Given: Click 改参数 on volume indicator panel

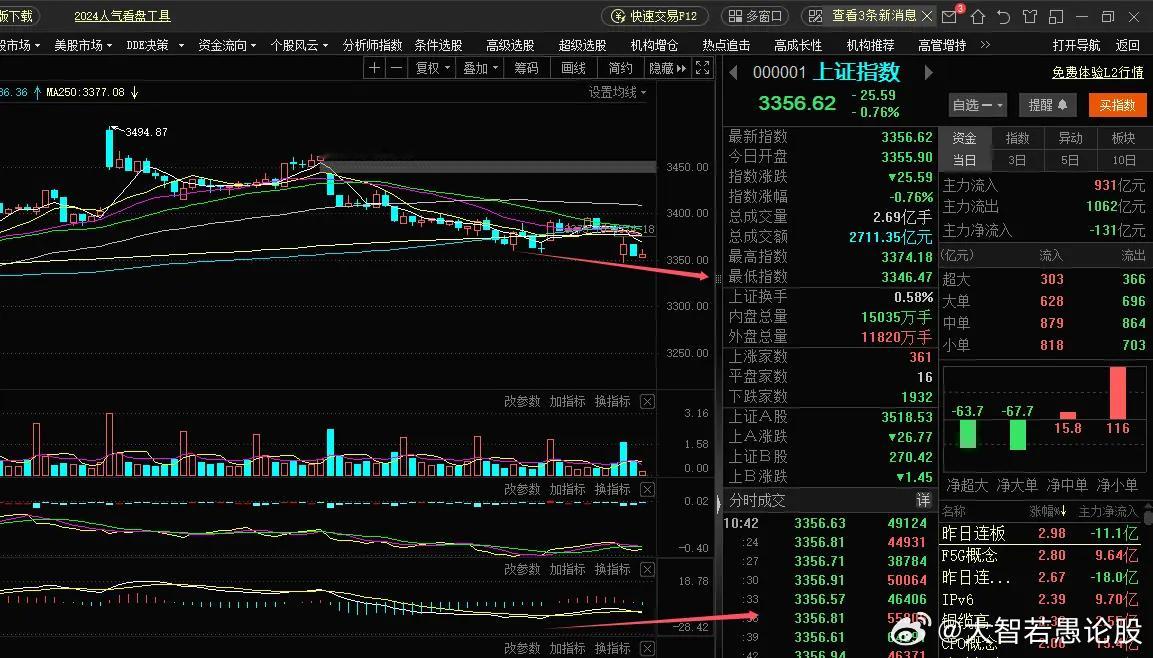Looking at the screenshot, I should (x=522, y=401).
